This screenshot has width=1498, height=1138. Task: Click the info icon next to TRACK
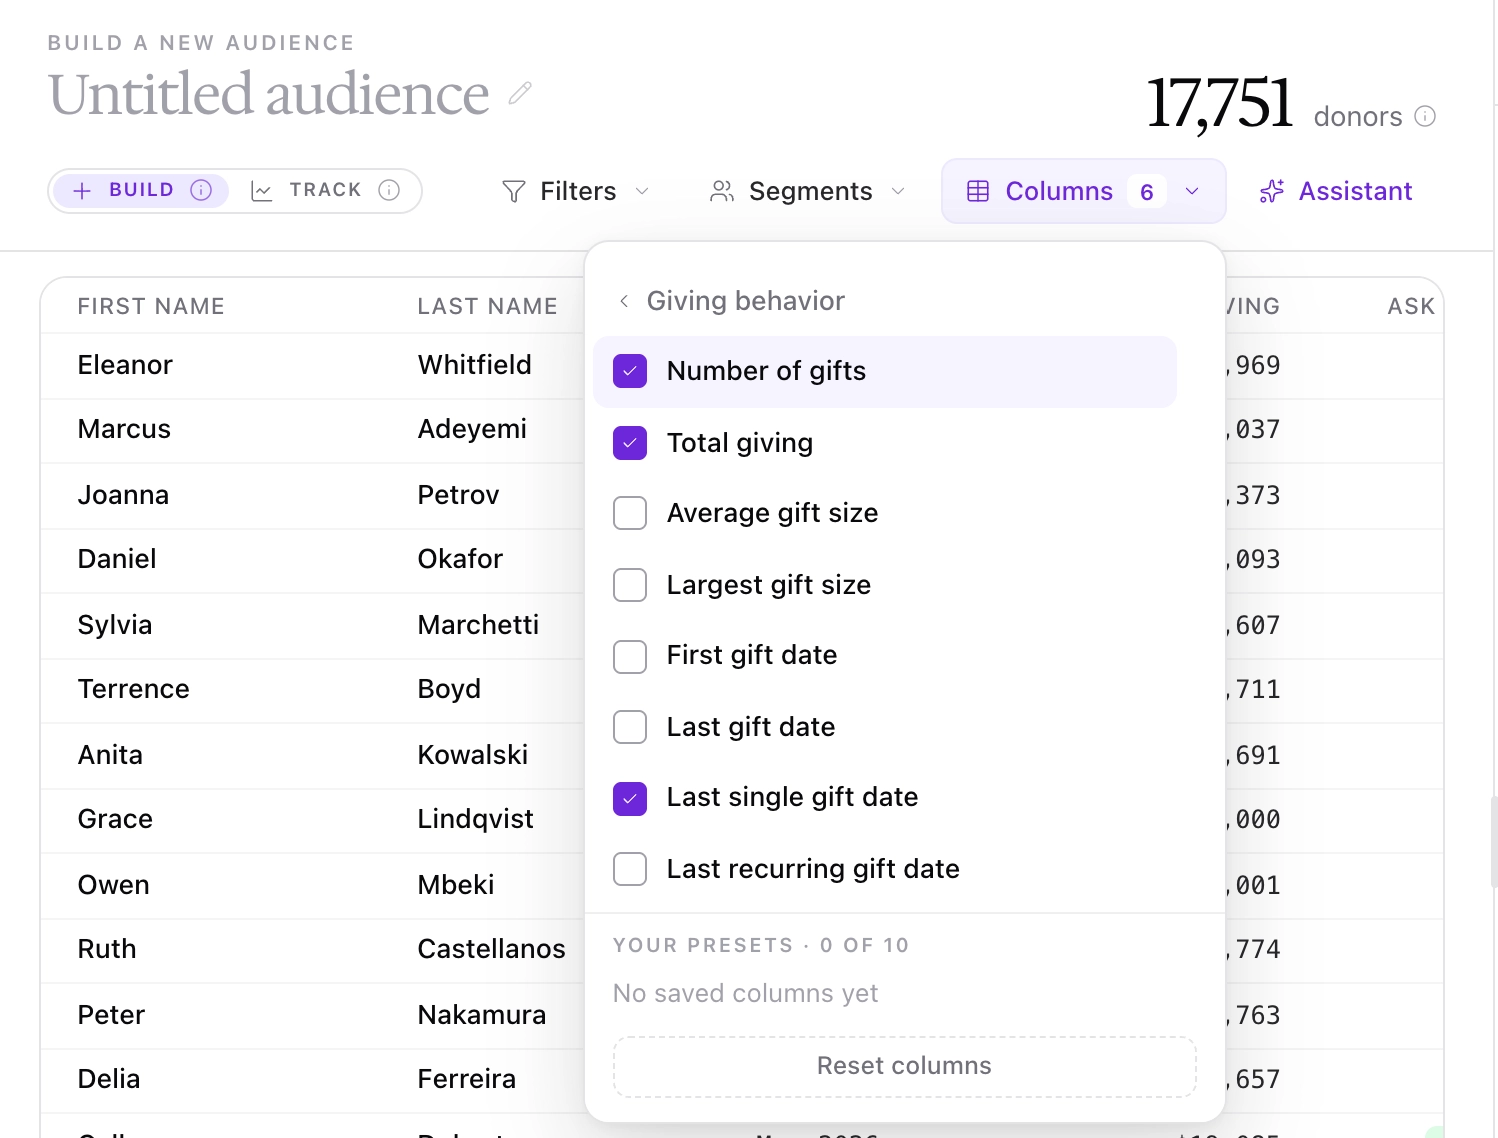click(x=389, y=190)
